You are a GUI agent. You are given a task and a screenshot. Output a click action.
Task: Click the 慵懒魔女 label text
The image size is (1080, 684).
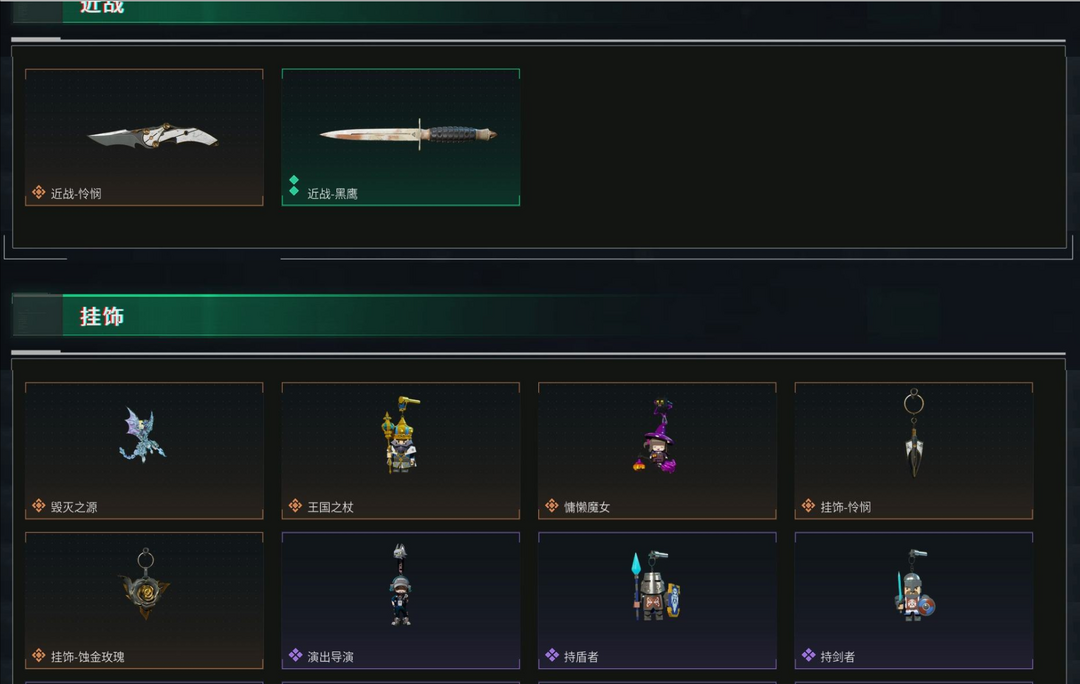click(x=587, y=508)
